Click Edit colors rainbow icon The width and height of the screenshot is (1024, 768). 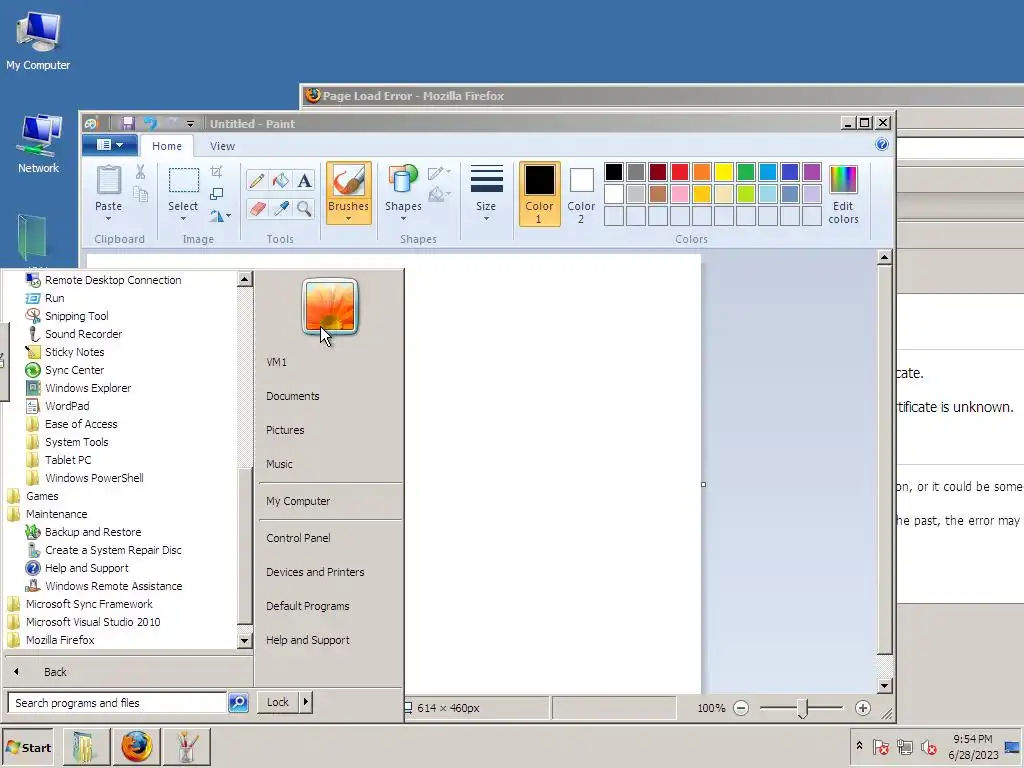click(x=843, y=180)
